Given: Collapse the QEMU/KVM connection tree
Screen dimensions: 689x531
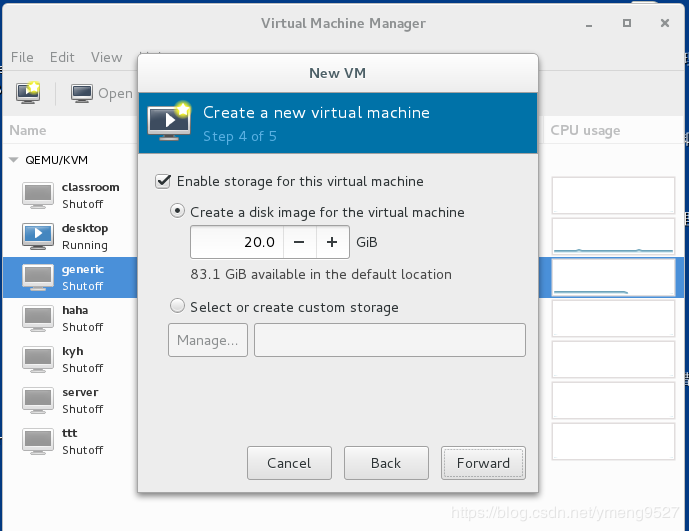Looking at the screenshot, I should pyautogui.click(x=14, y=159).
